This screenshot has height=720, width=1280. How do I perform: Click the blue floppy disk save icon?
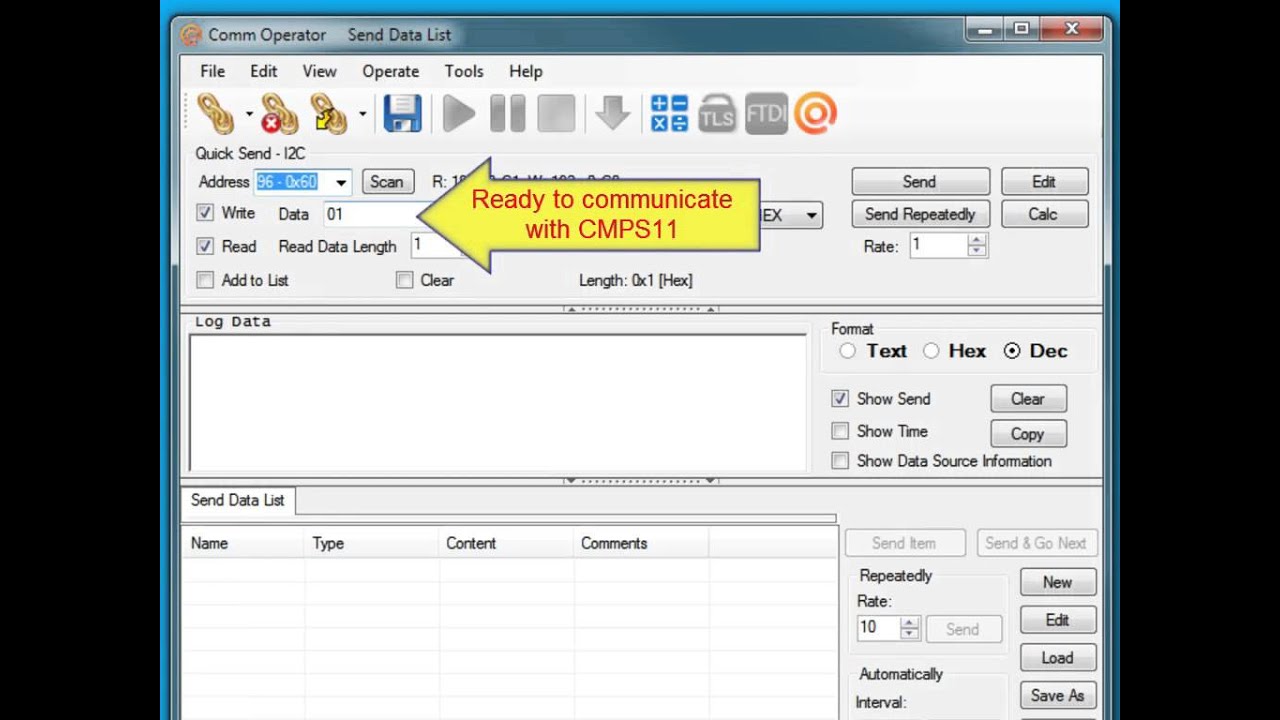tap(402, 113)
